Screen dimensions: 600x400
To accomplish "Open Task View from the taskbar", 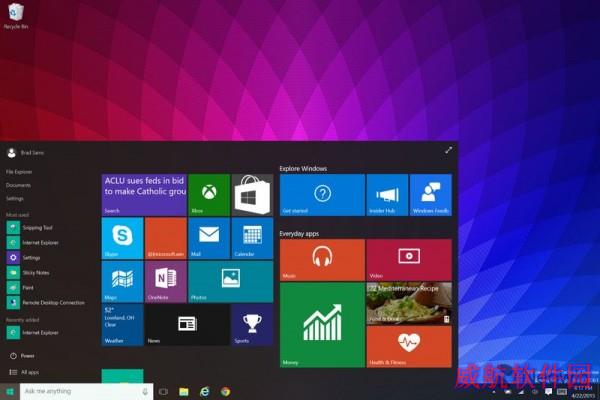I will (163, 392).
